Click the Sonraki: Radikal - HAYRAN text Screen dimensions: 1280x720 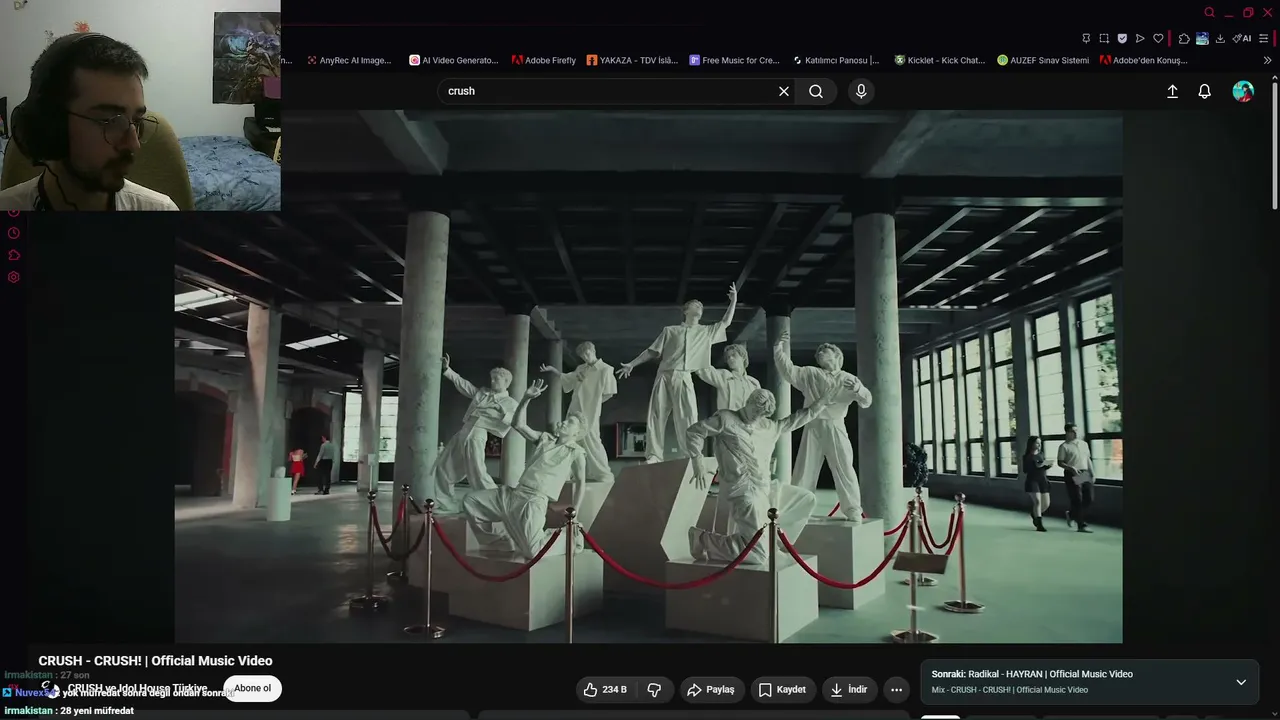click(x=1032, y=674)
